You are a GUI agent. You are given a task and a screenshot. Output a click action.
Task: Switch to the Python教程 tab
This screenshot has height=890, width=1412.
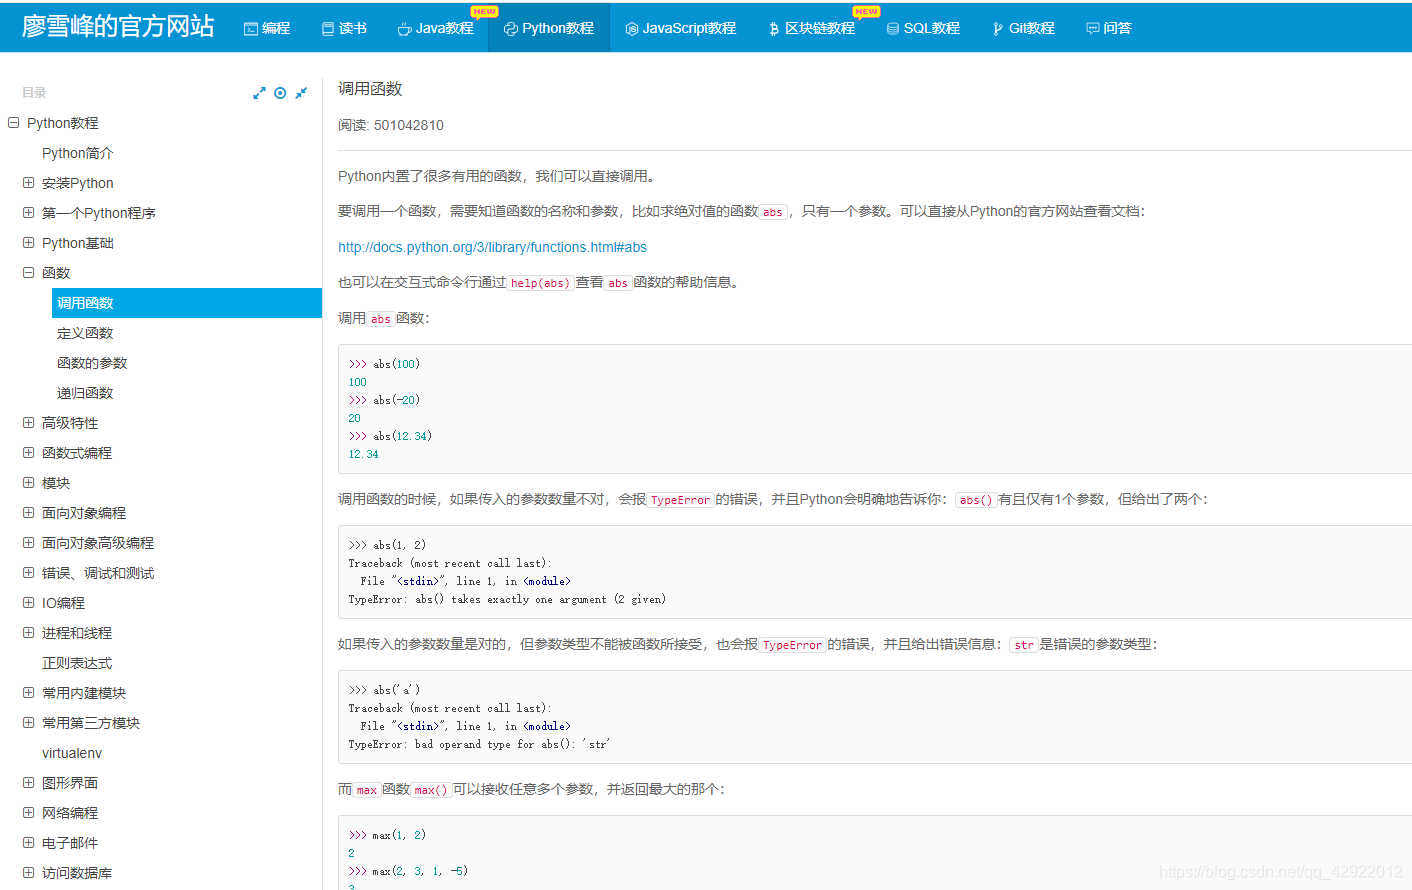548,28
